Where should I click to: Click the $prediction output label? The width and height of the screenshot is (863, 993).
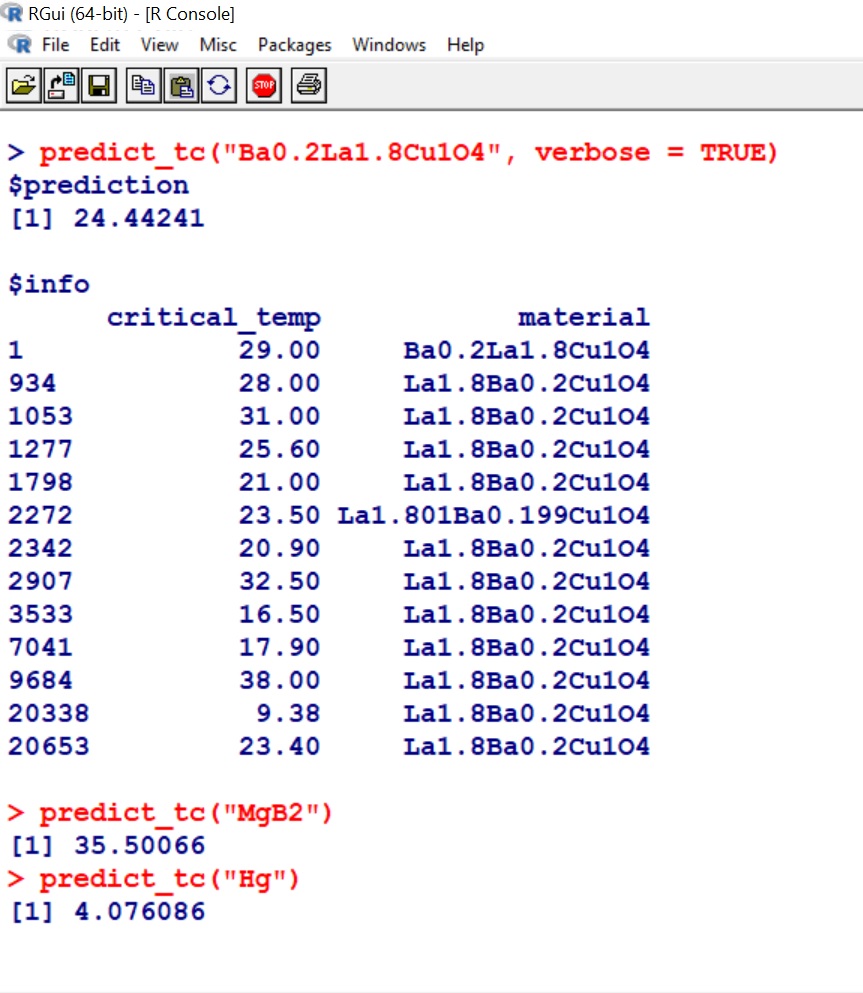tap(99, 186)
